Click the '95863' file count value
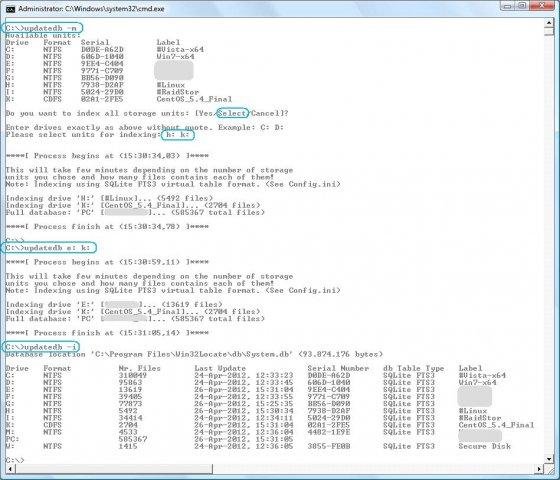This screenshot has height=480, width=560. click(x=130, y=382)
